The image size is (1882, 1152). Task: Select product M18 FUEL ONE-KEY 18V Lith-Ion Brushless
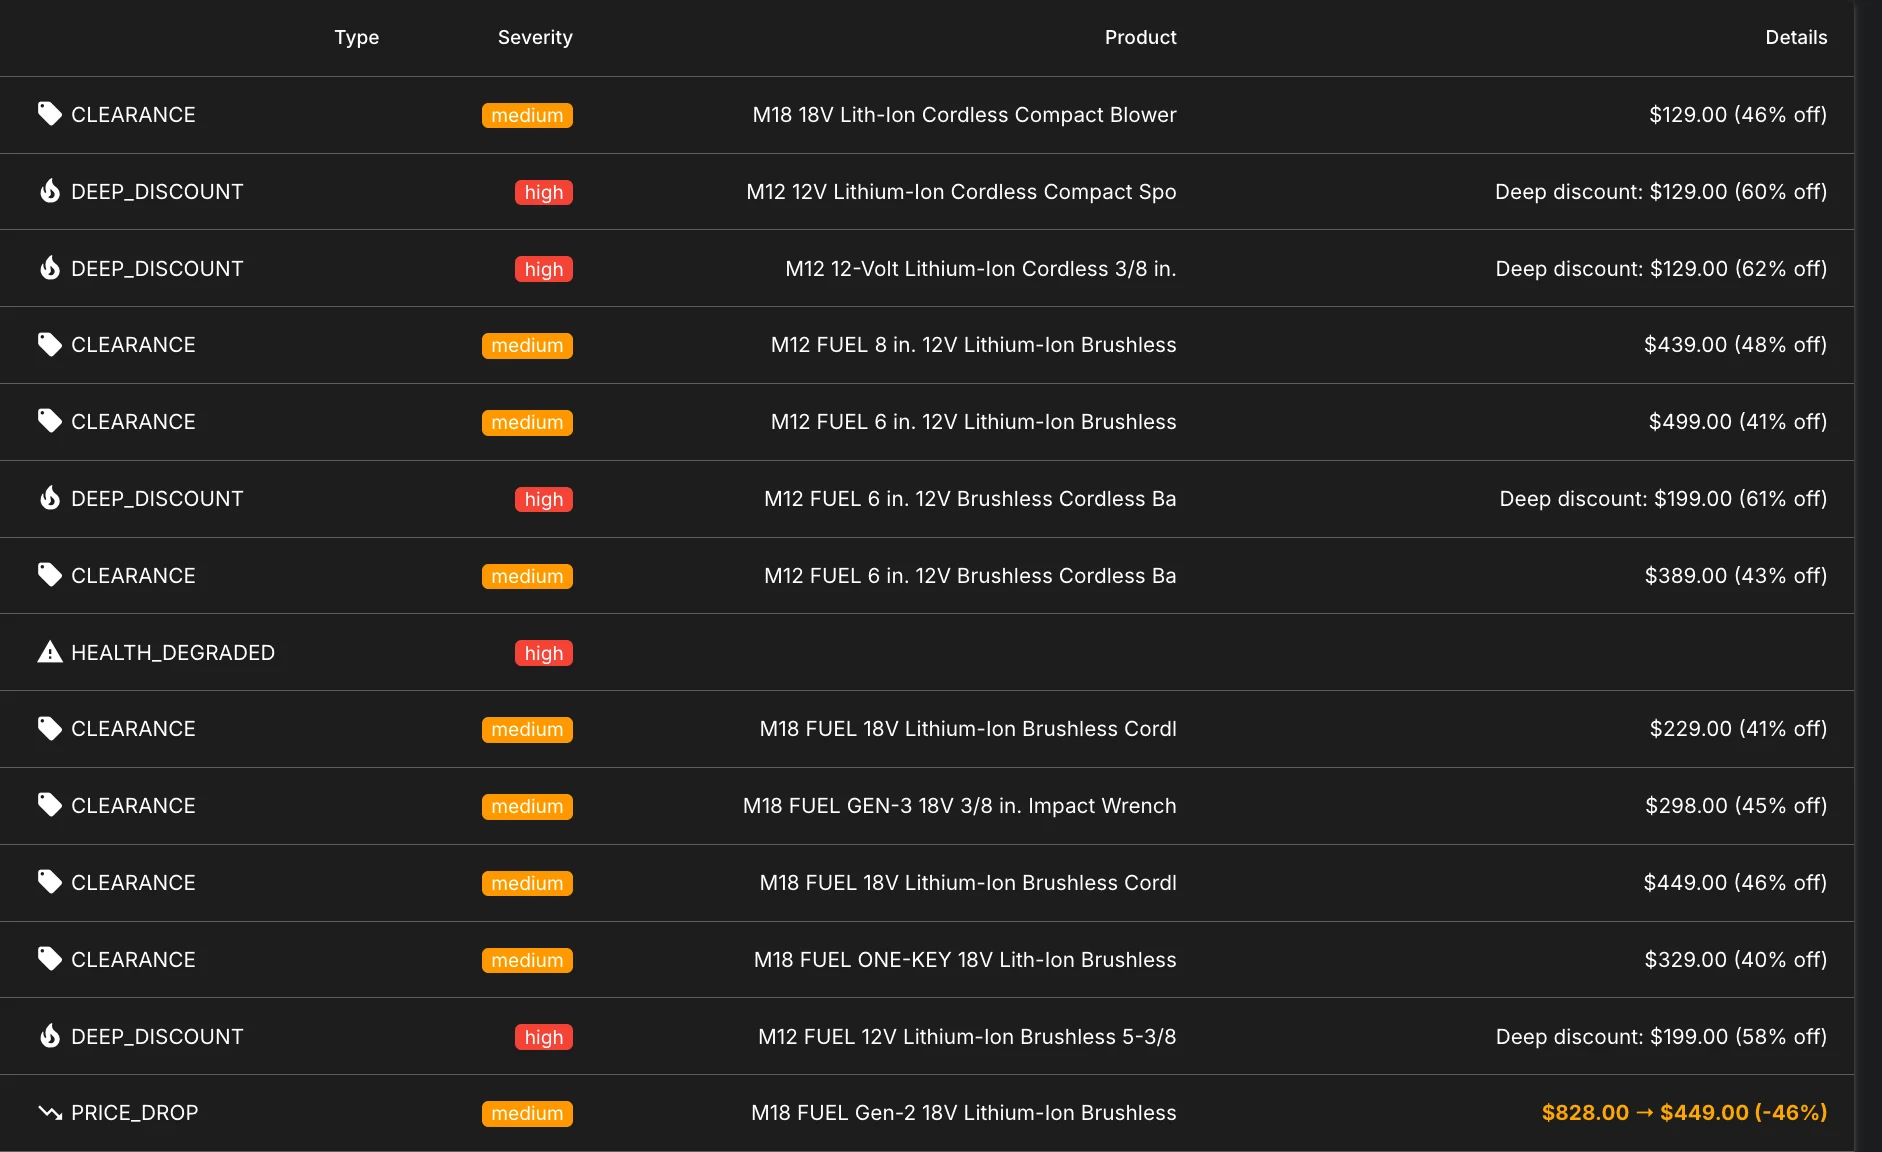click(x=965, y=960)
